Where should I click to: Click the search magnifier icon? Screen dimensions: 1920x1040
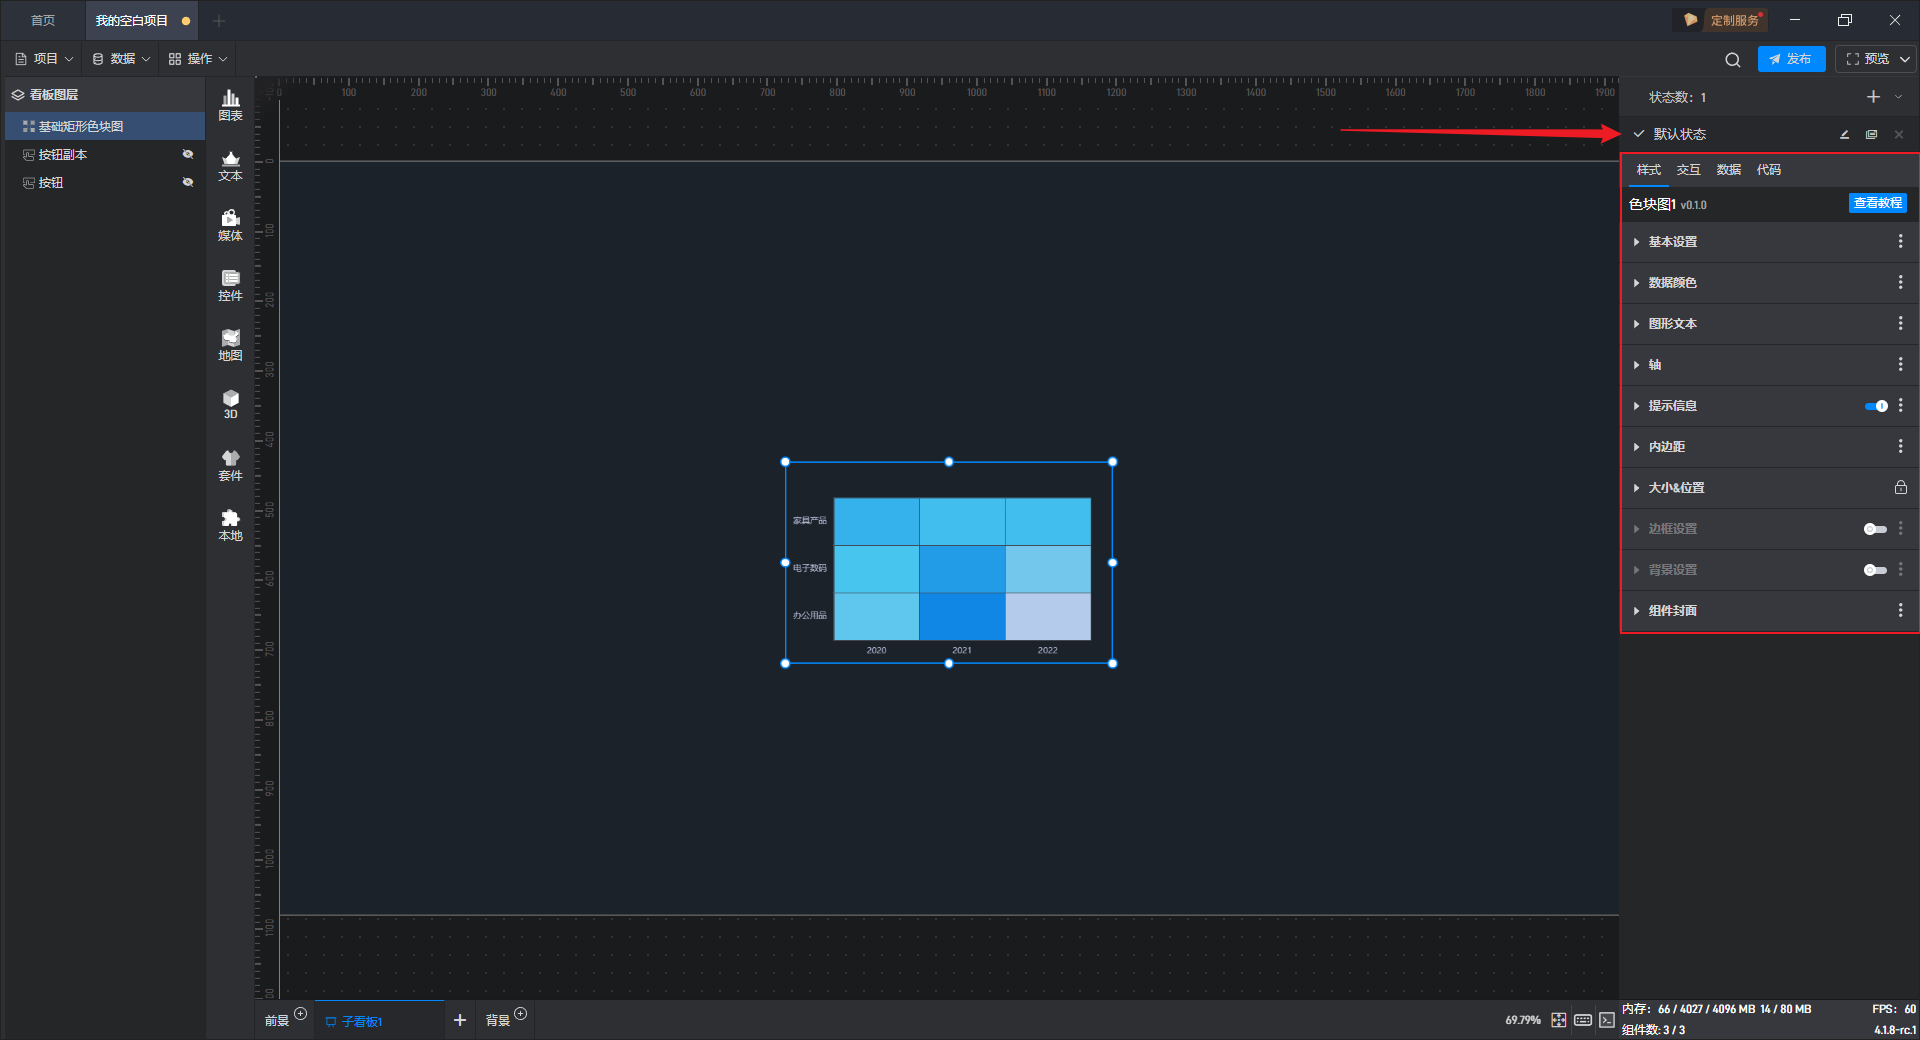[1732, 60]
